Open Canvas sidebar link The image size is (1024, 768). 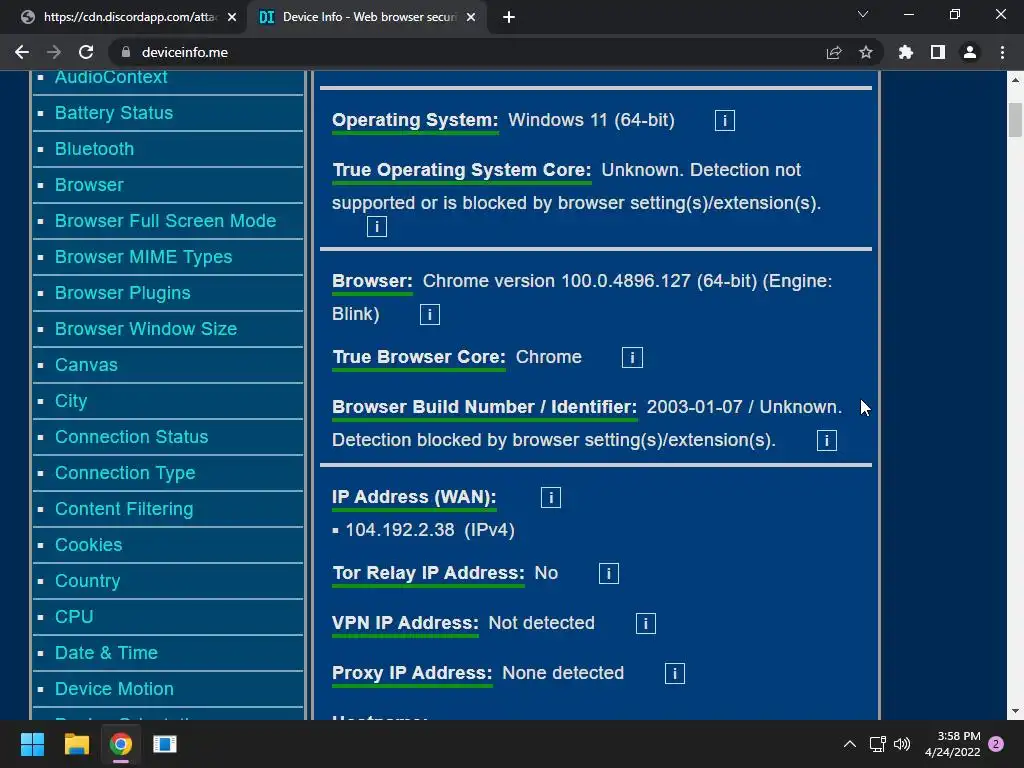(86, 364)
